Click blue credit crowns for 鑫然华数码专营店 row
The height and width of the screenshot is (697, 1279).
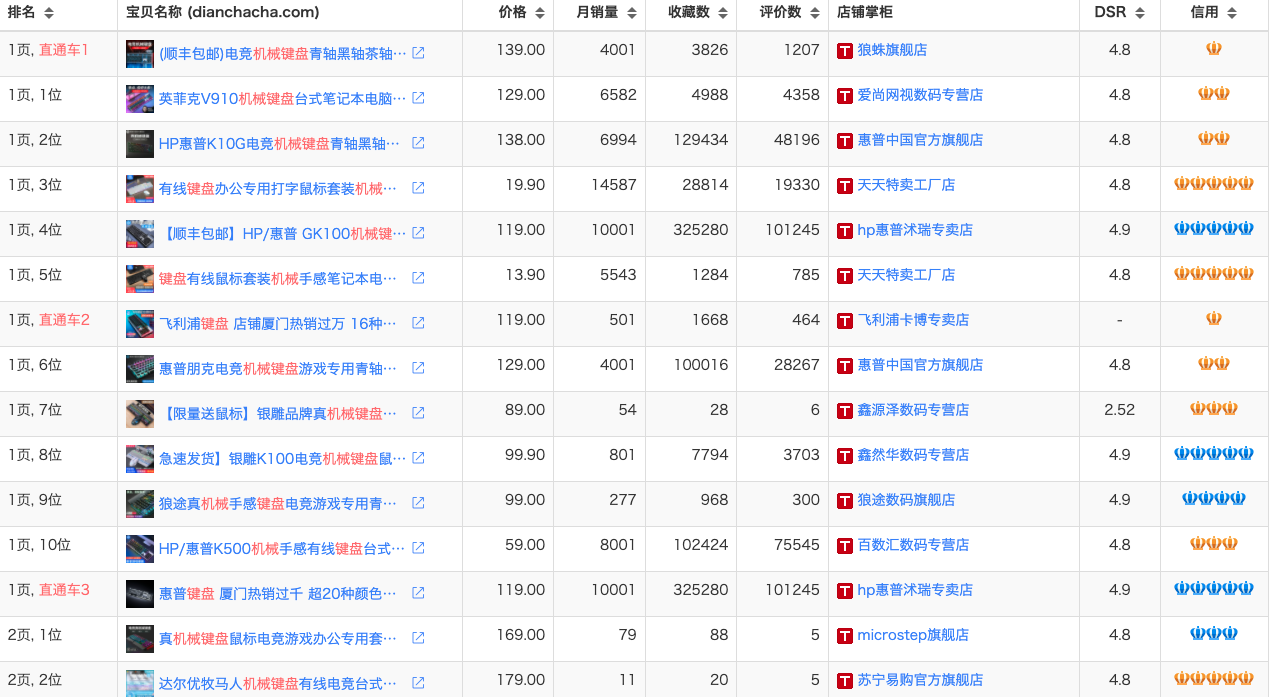pos(1214,454)
